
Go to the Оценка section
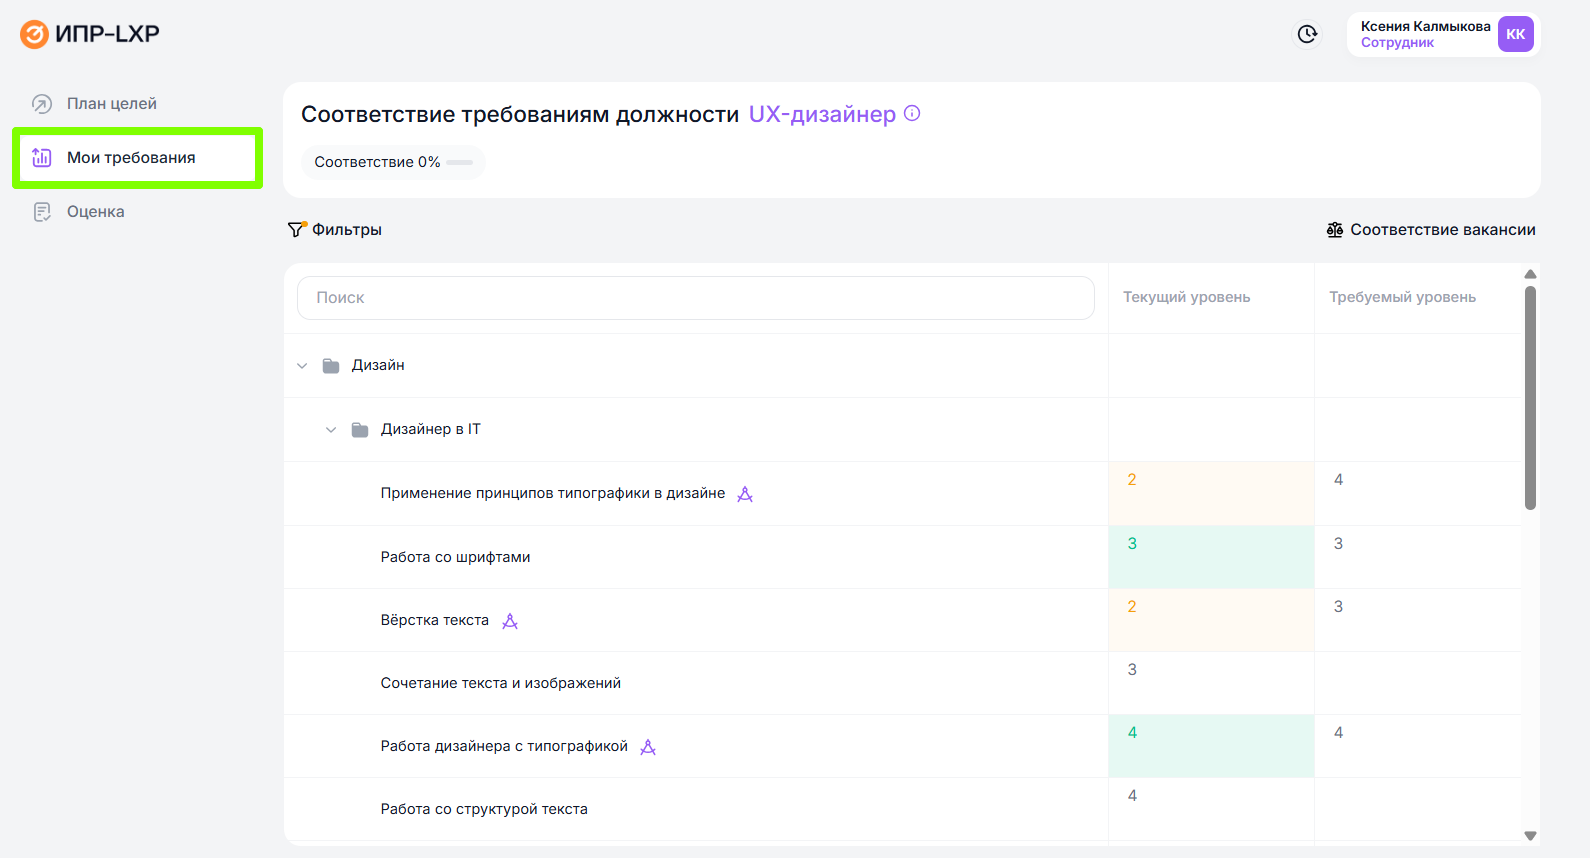[x=95, y=212]
